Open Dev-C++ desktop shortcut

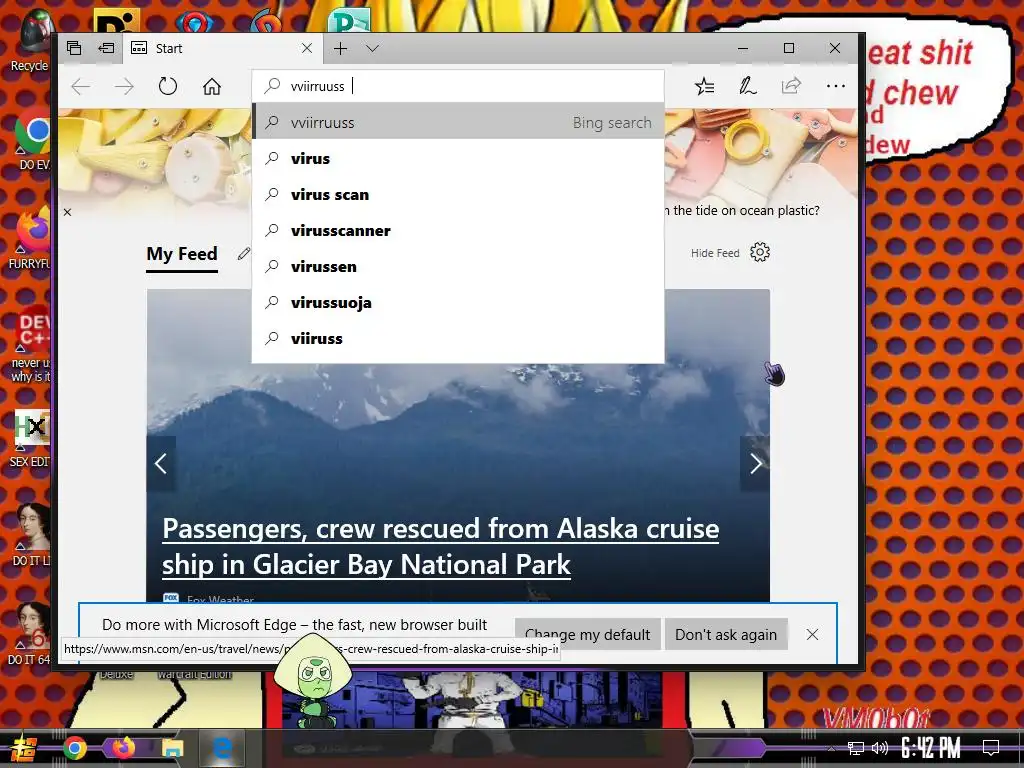(x=31, y=344)
